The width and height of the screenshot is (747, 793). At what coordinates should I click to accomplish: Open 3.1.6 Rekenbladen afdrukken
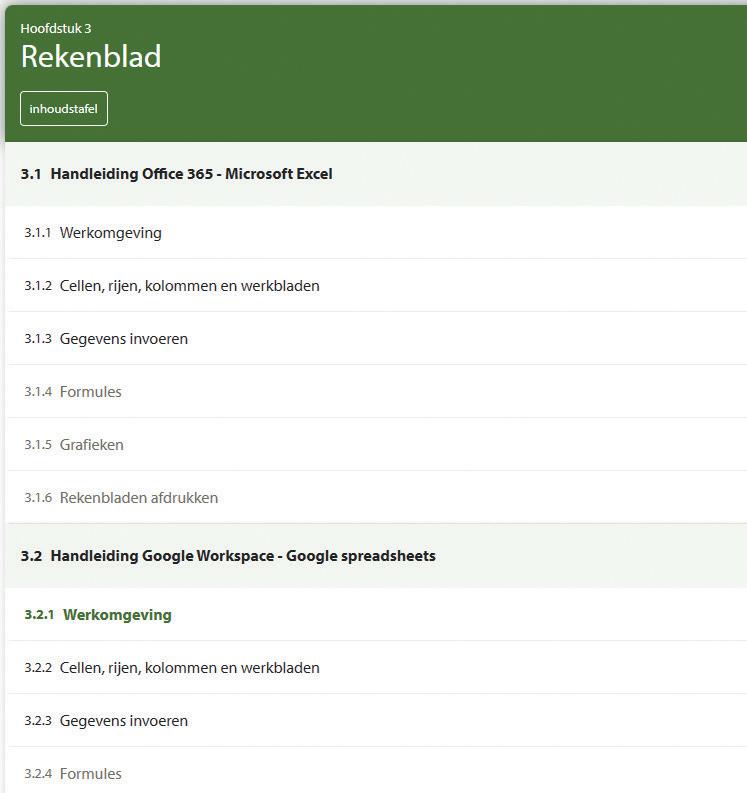coord(376,498)
